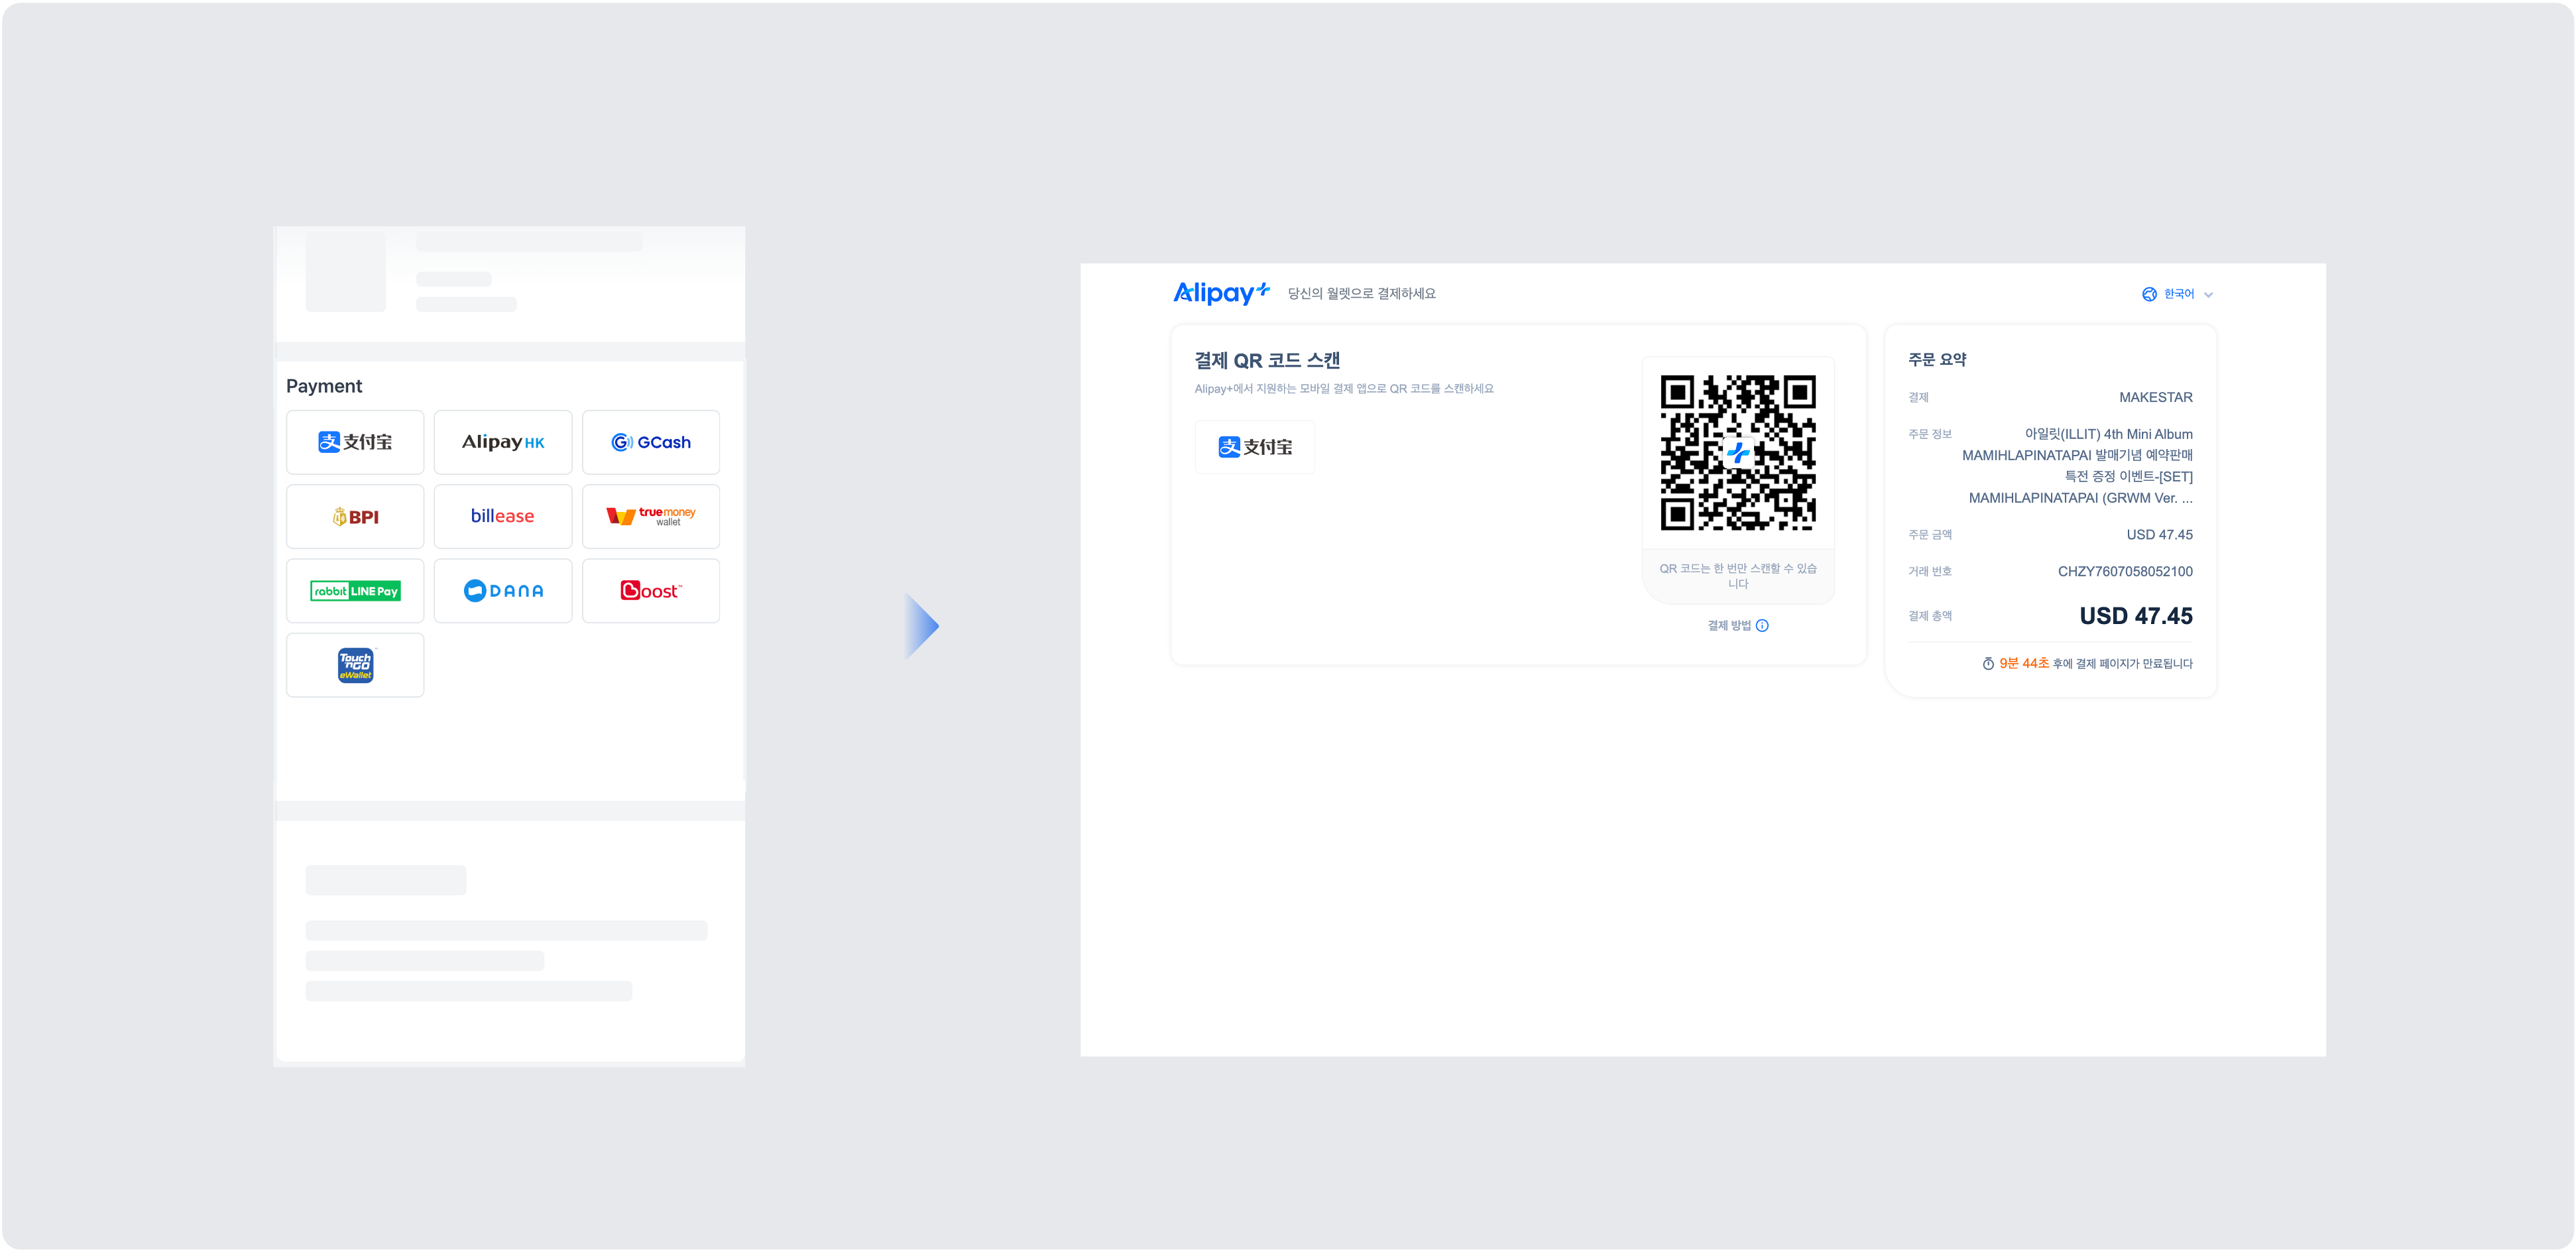Click the blue arrow between the panels
2576x1252 pixels.
pos(921,626)
